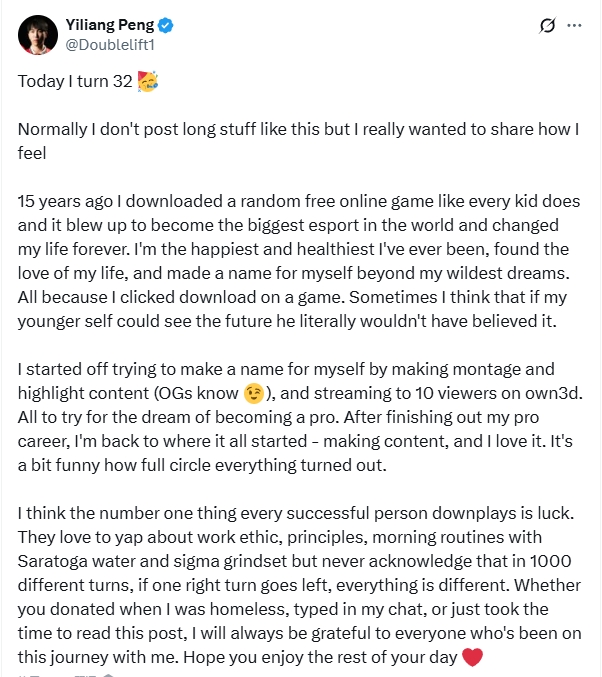Click the party face emoji
Screen dimensions: 602x677
coord(148,81)
